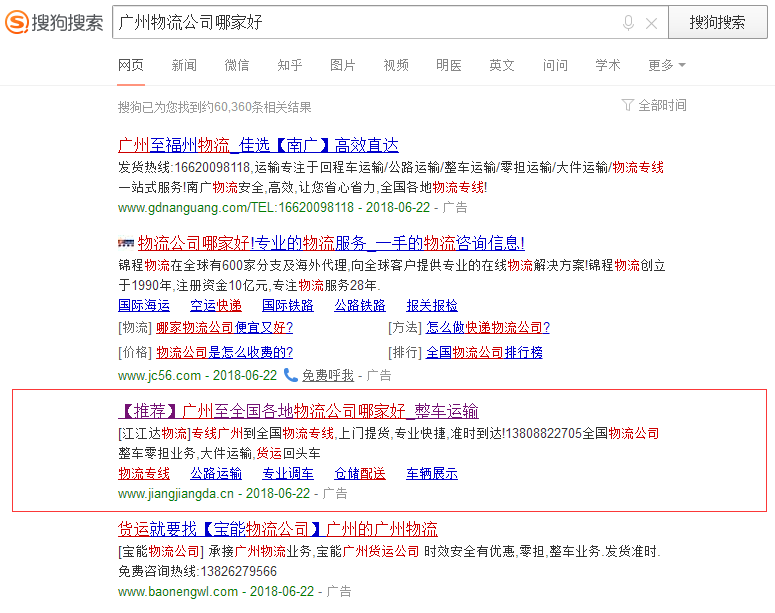Switch to the 学术 tab
Screen dimensions: 775x613
tap(608, 65)
